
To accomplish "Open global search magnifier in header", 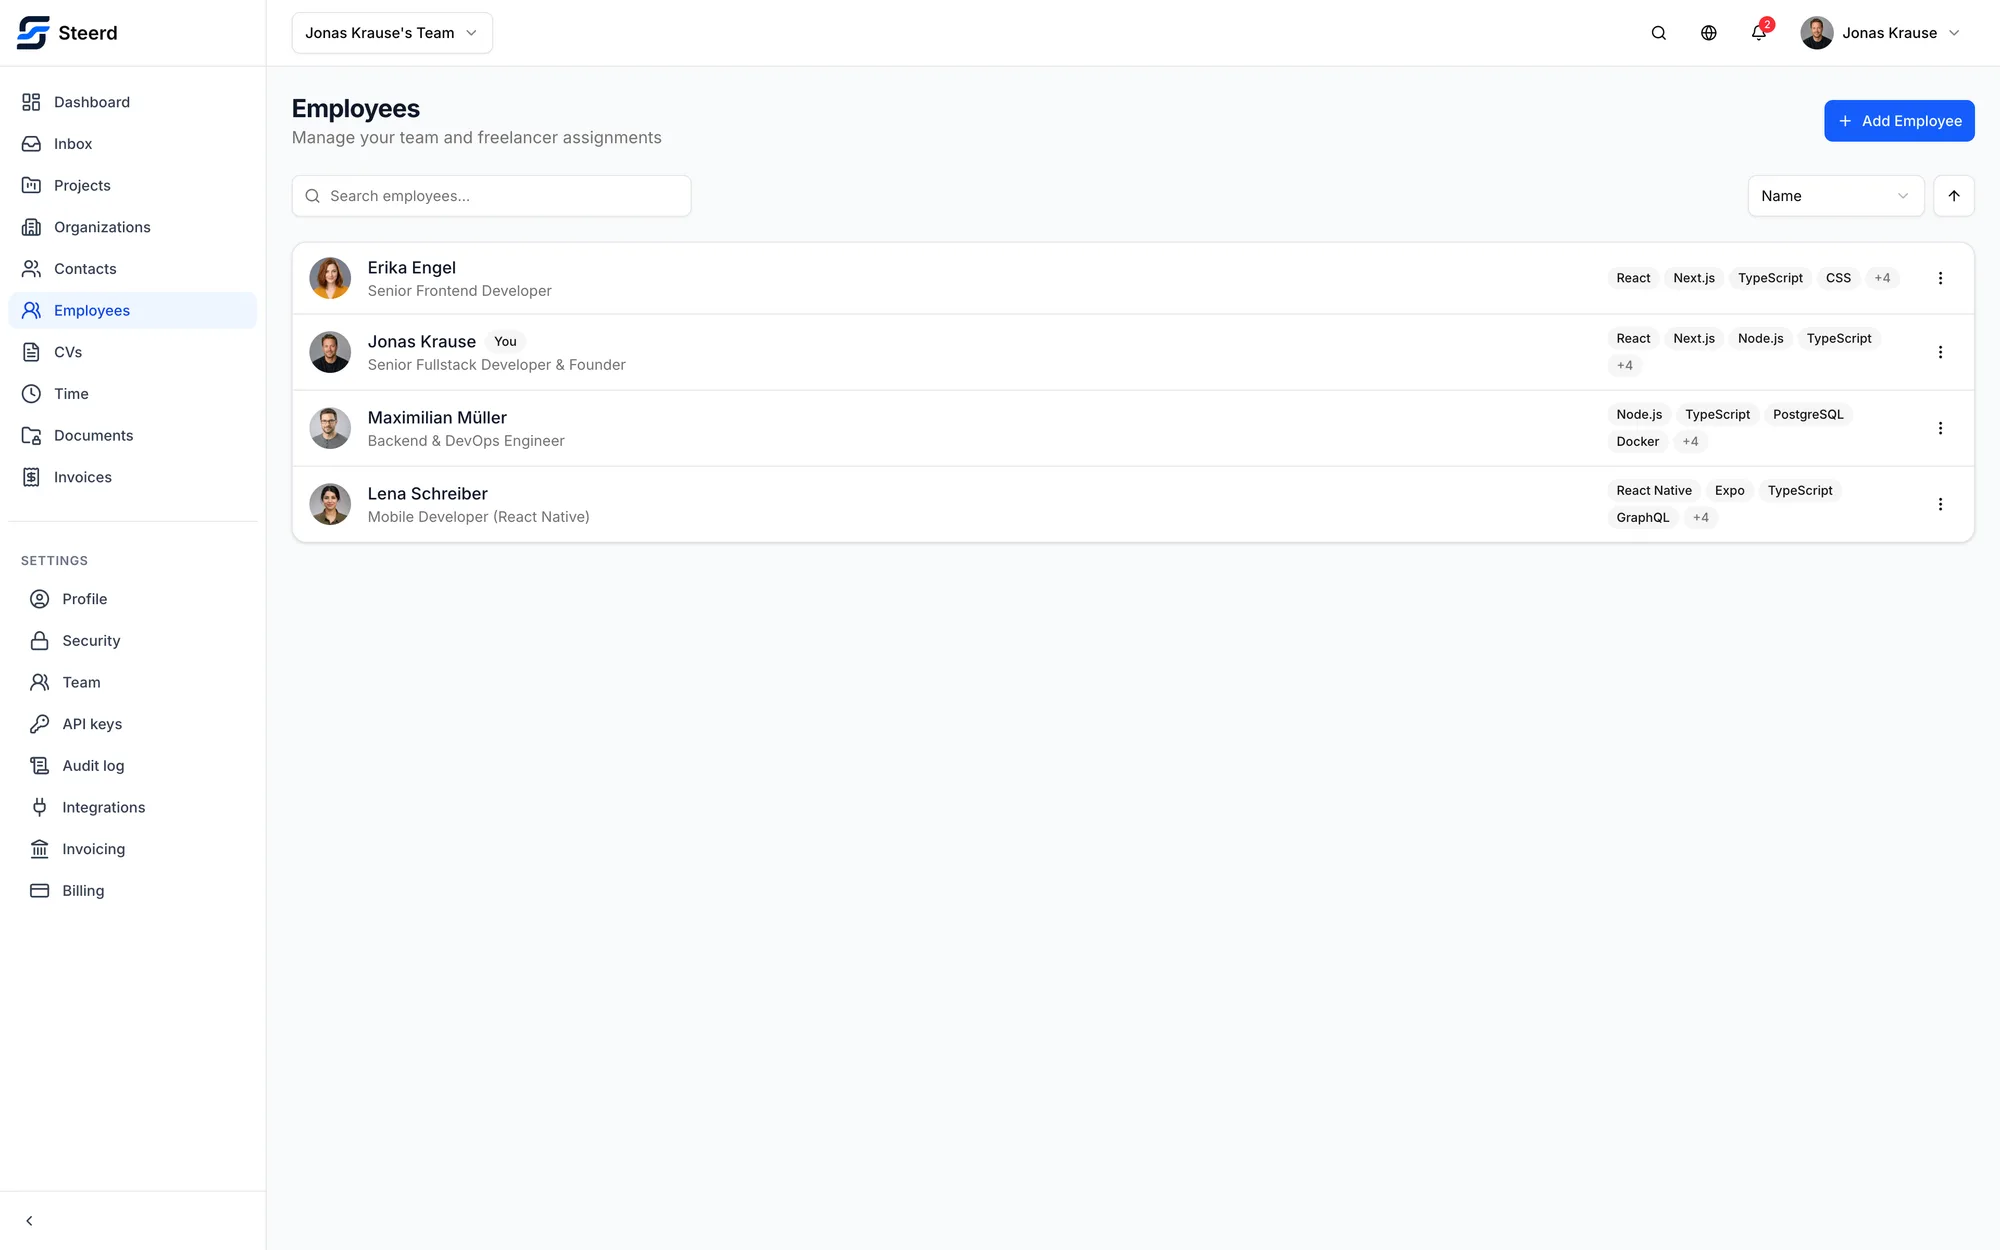I will pyautogui.click(x=1659, y=33).
